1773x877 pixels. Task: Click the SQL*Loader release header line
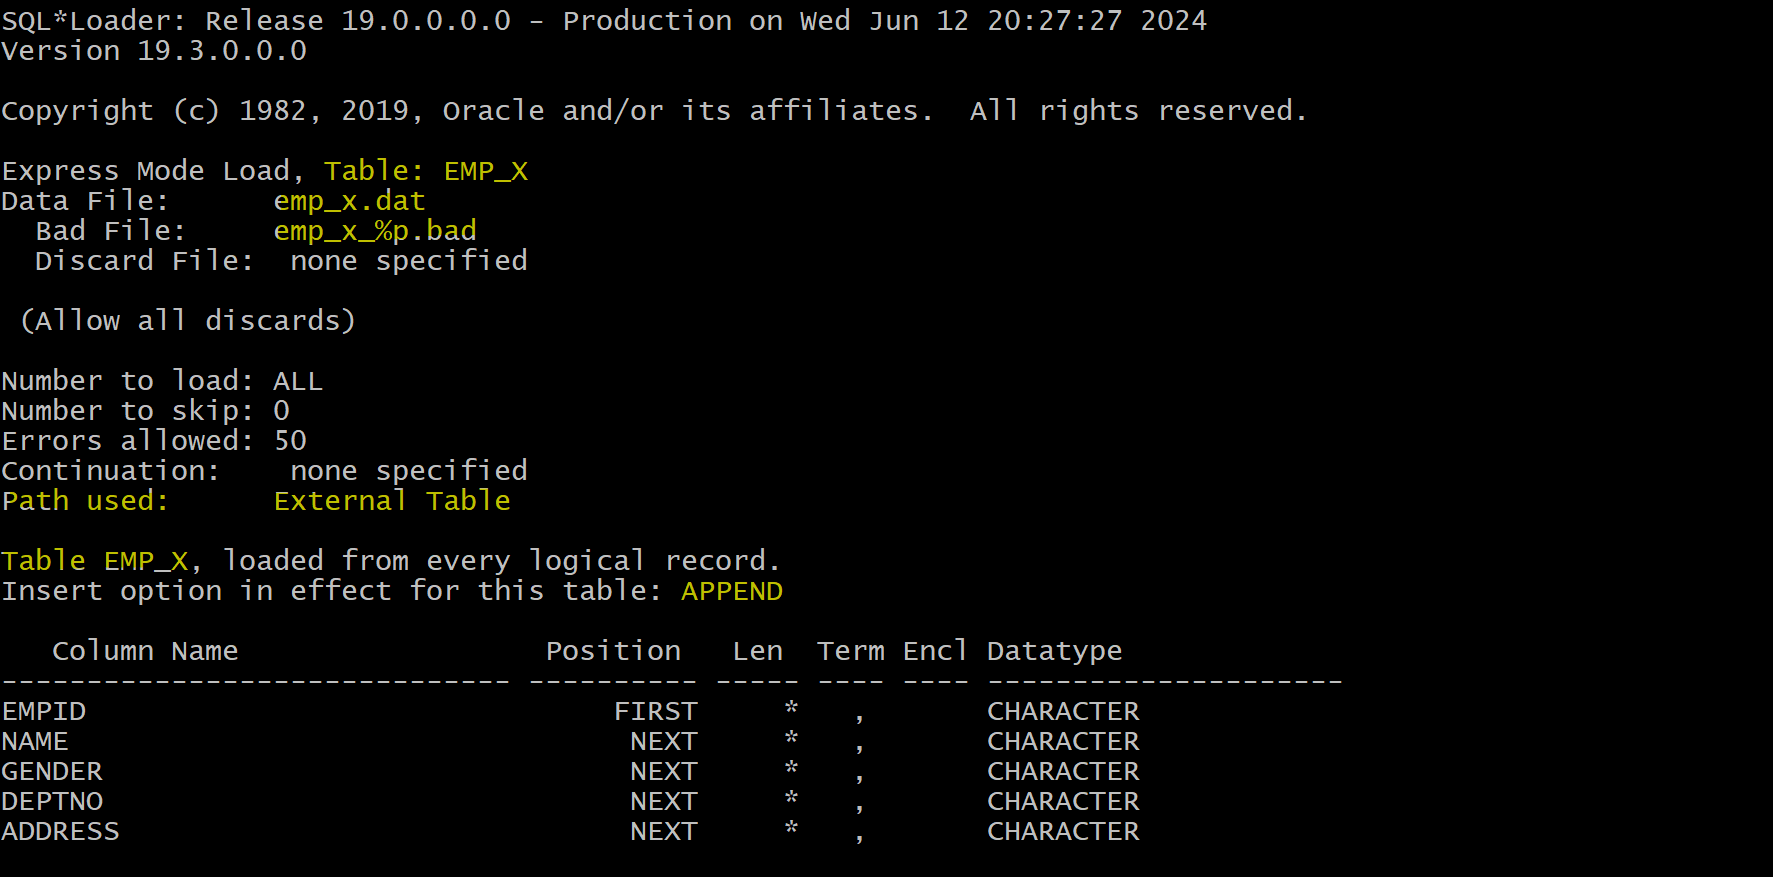tap(604, 21)
